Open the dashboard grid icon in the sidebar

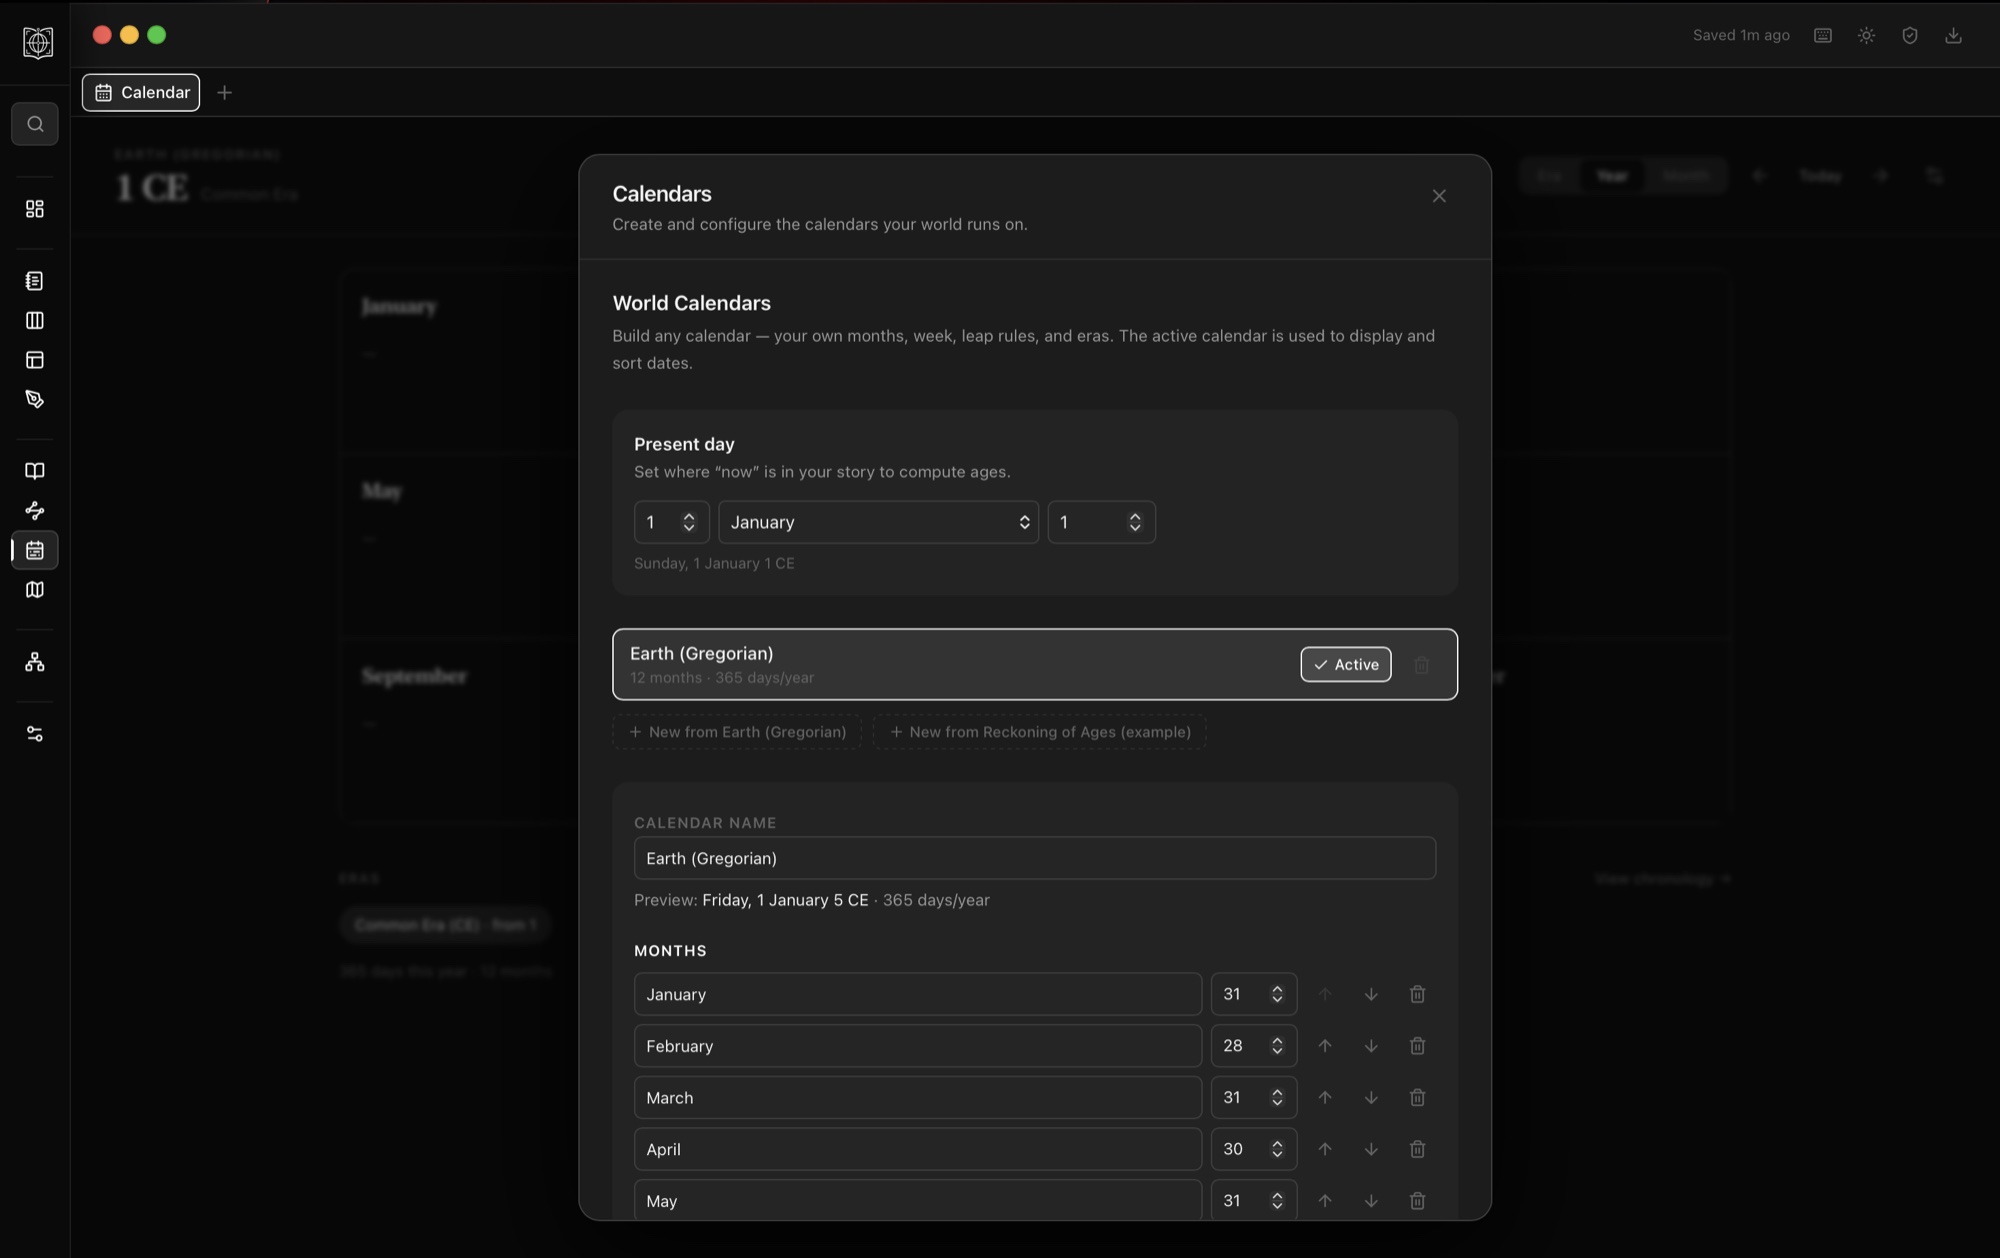pos(35,208)
